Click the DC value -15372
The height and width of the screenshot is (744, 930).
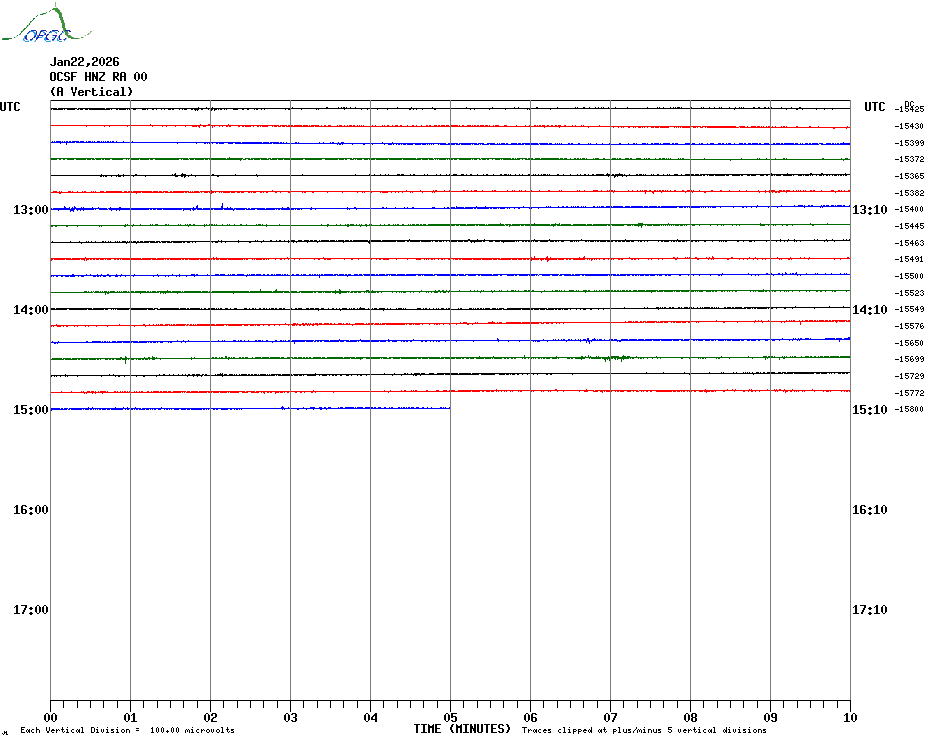[x=909, y=160]
